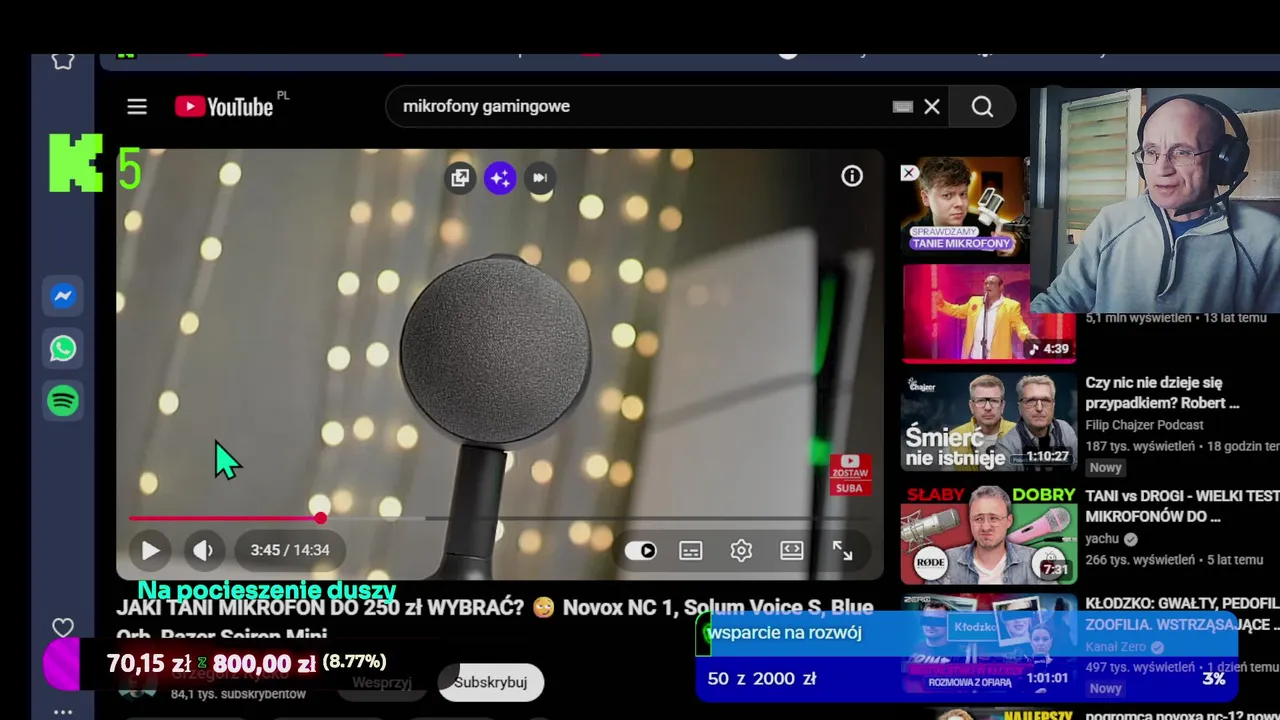
Task: Open the YouTube hamburger guide menu
Action: pos(137,107)
